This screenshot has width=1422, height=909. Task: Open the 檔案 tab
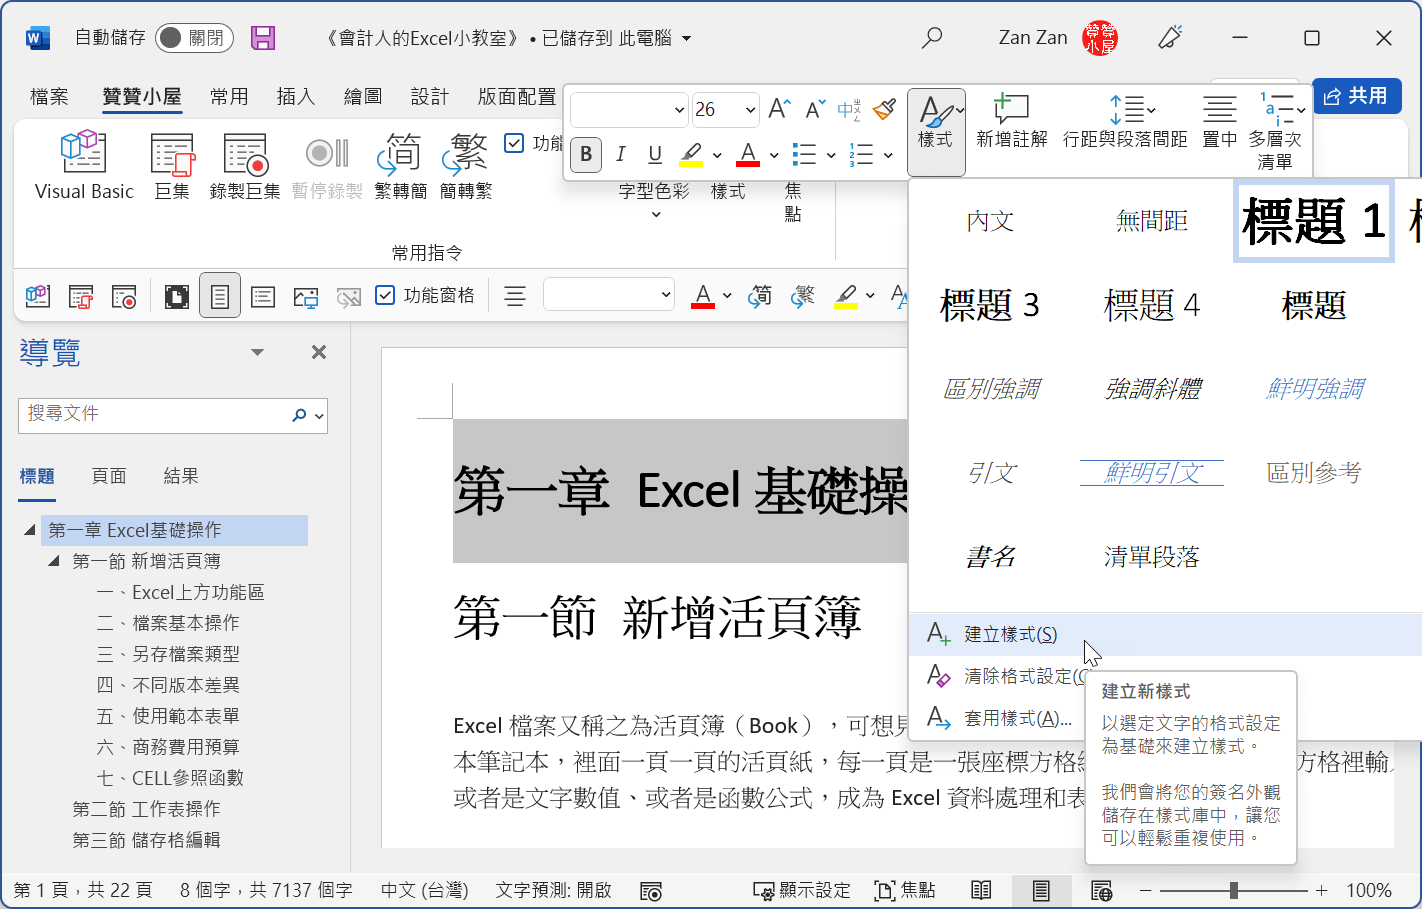coord(49,96)
